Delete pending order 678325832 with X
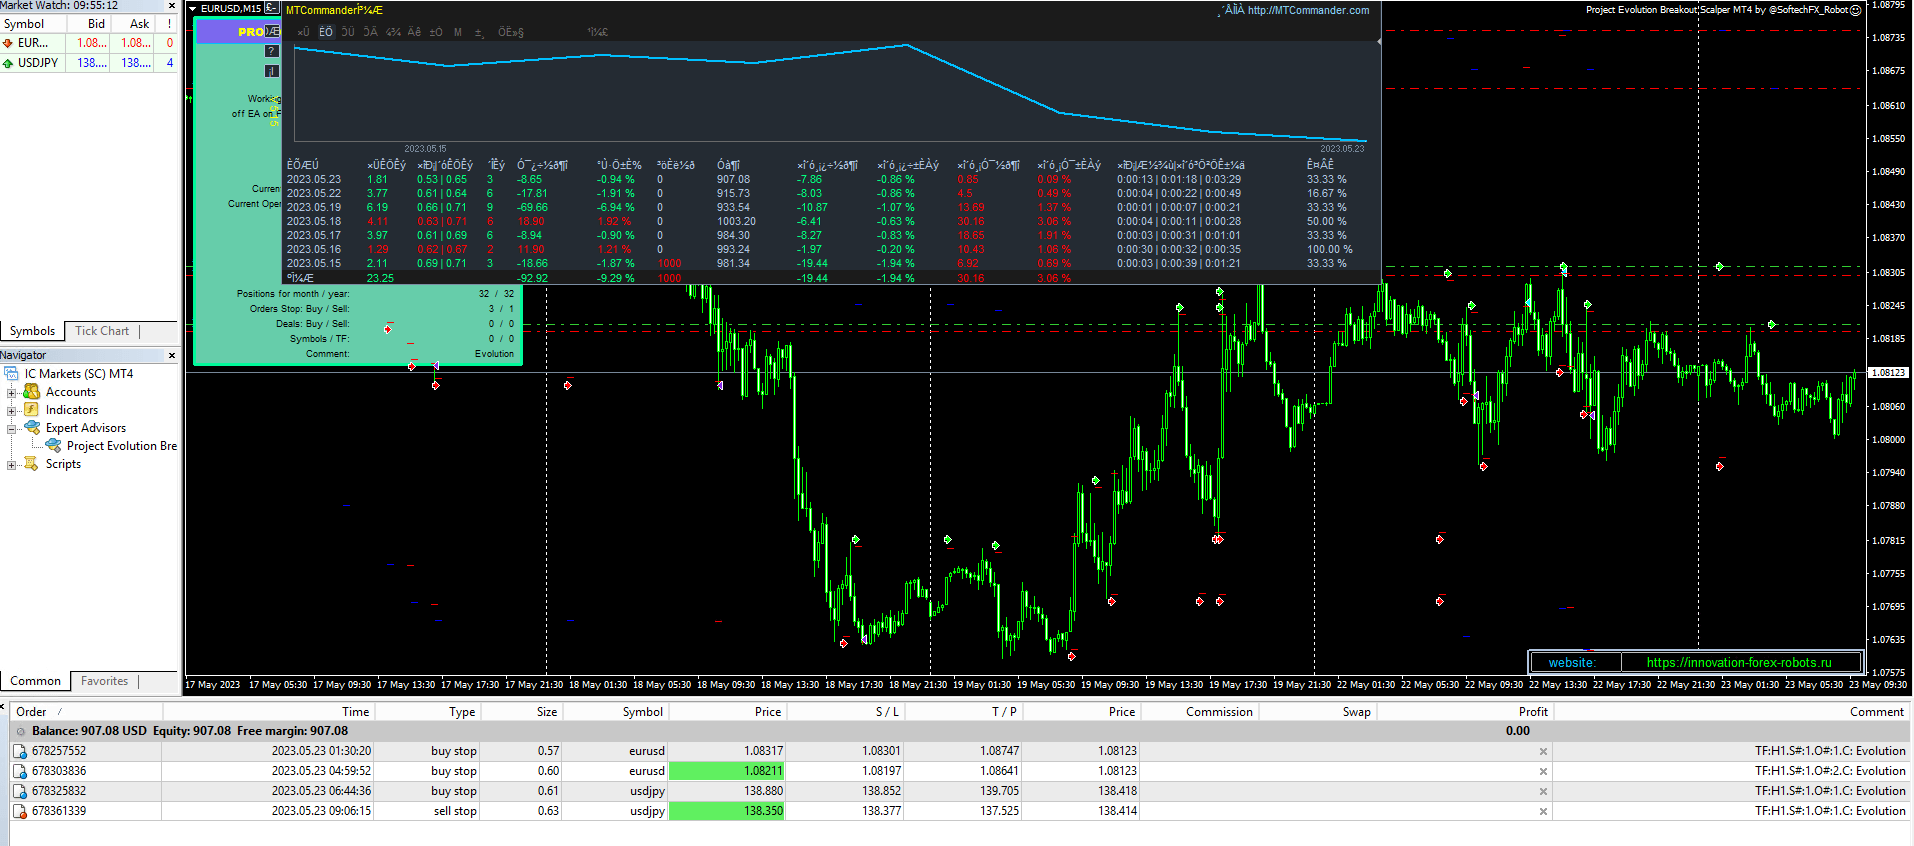The width and height of the screenshot is (1914, 846). point(1543,791)
